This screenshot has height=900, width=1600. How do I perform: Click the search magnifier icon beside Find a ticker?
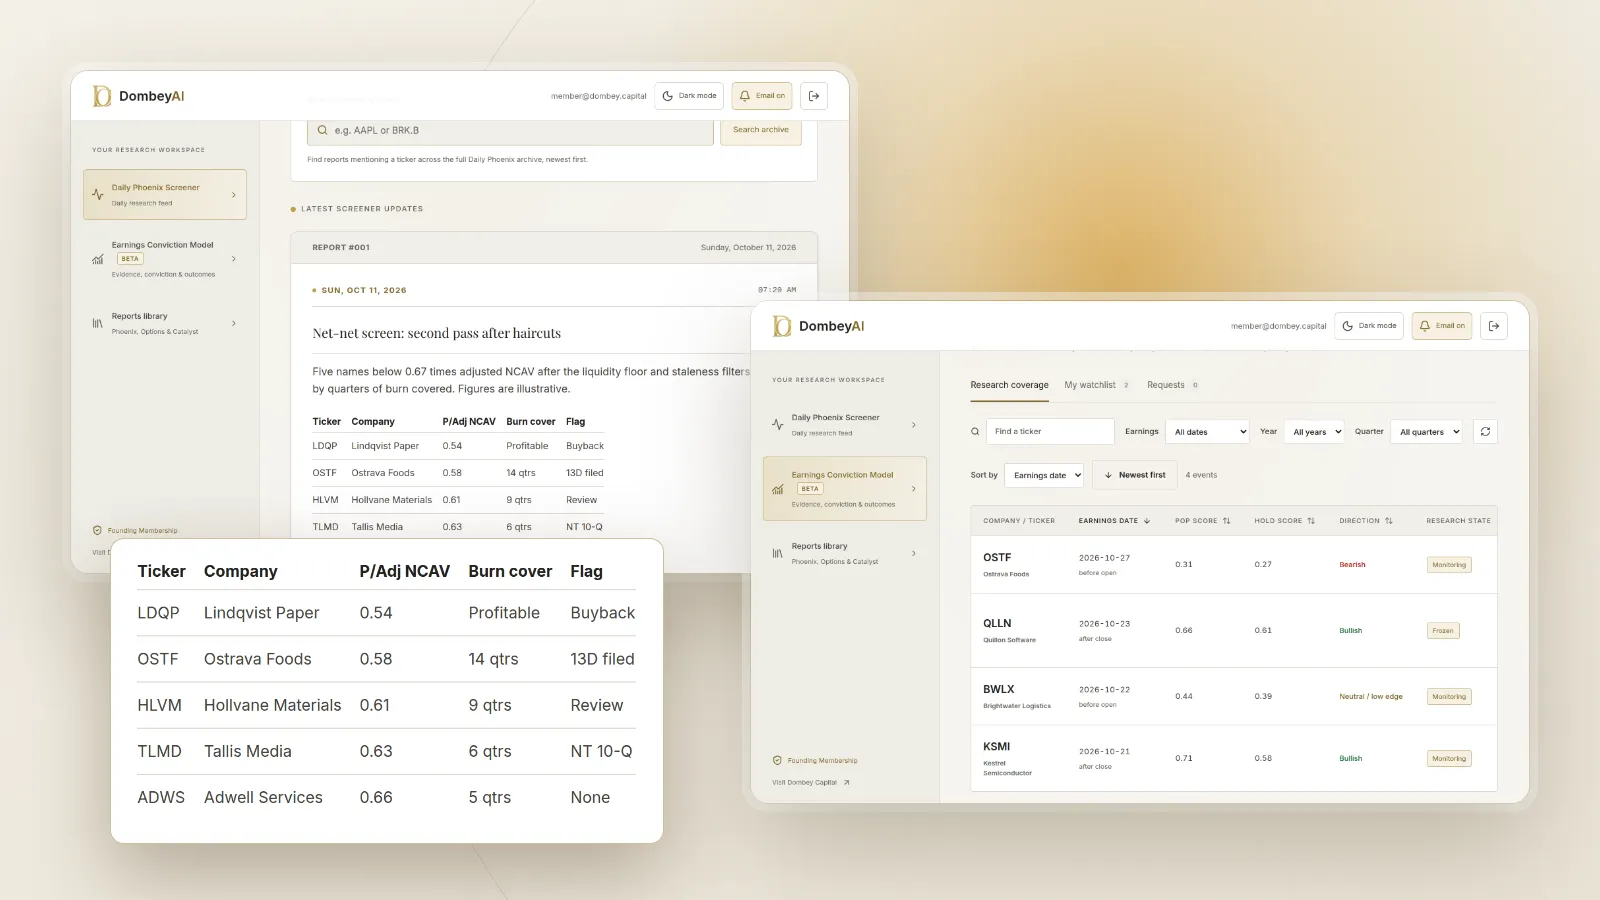click(975, 432)
